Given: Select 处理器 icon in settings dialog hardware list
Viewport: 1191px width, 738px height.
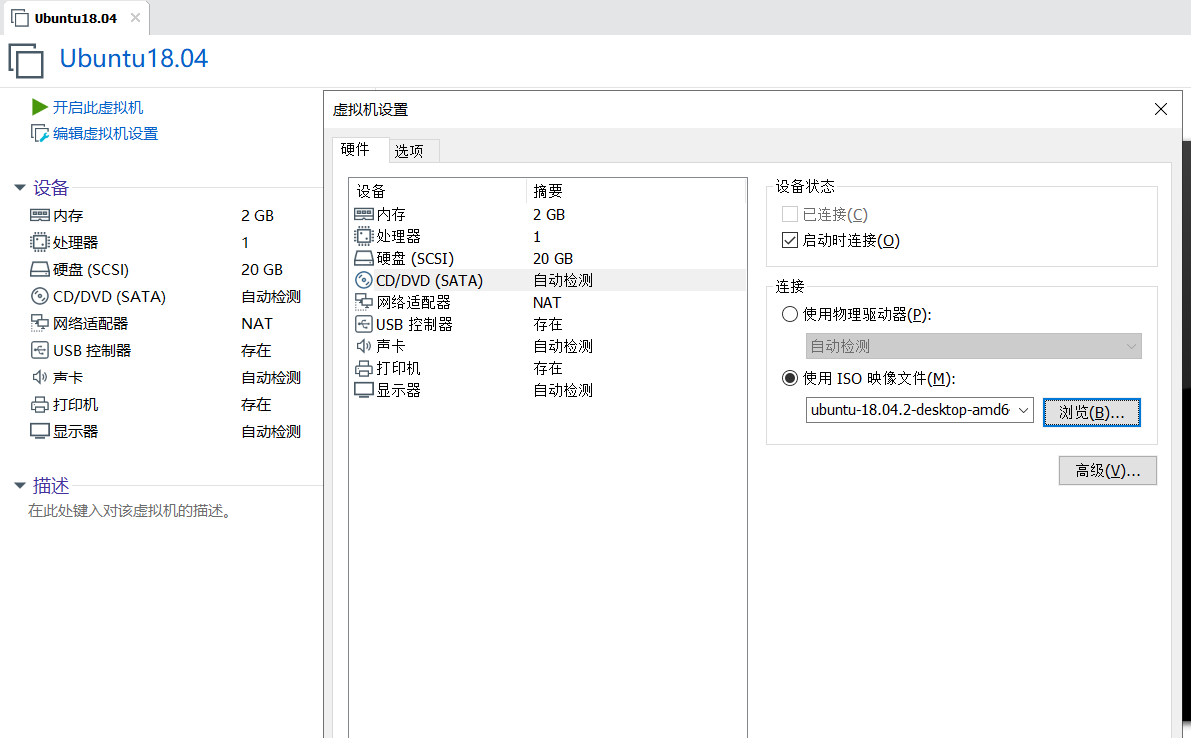Looking at the screenshot, I should (x=364, y=236).
